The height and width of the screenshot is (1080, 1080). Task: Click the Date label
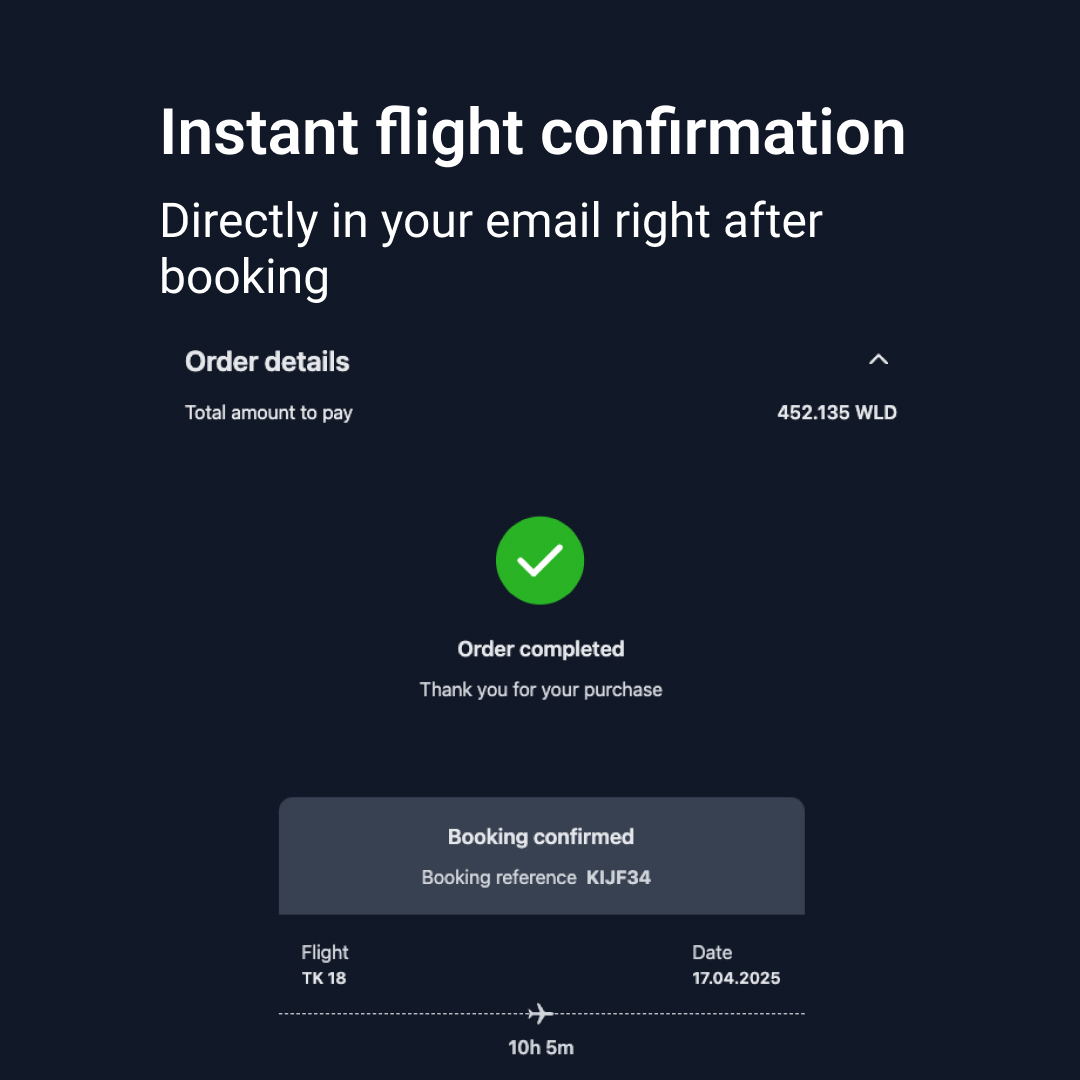pyautogui.click(x=712, y=953)
